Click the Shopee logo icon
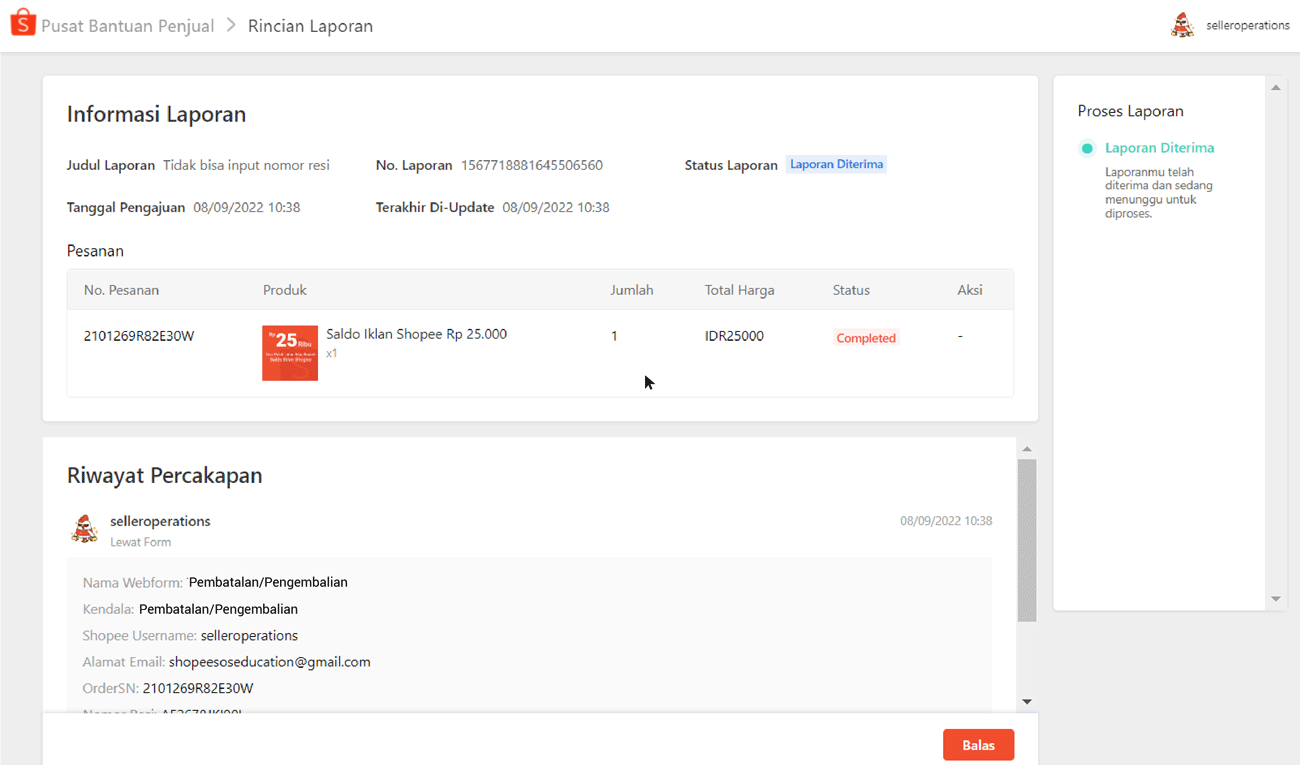This screenshot has height=765, width=1300. pos(23,25)
